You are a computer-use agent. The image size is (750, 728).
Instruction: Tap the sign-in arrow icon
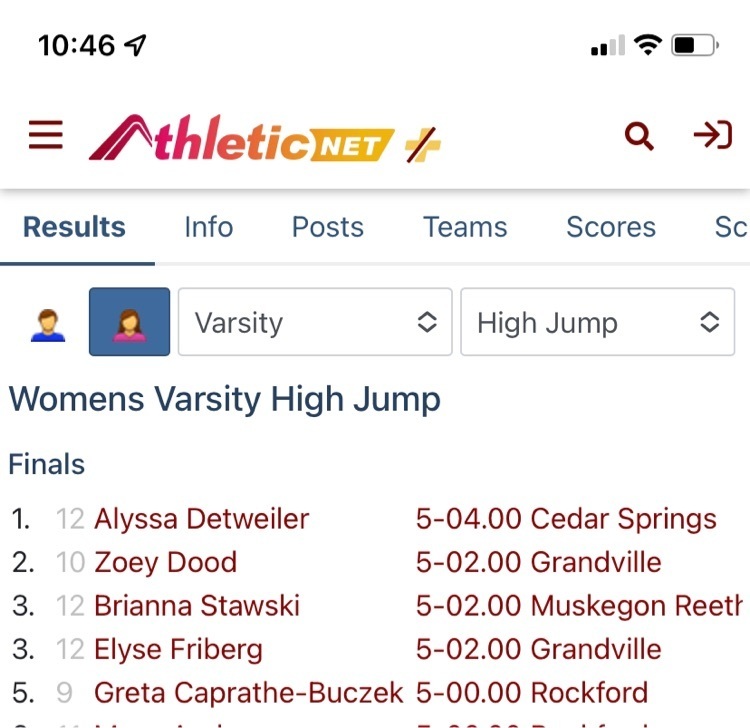point(713,135)
